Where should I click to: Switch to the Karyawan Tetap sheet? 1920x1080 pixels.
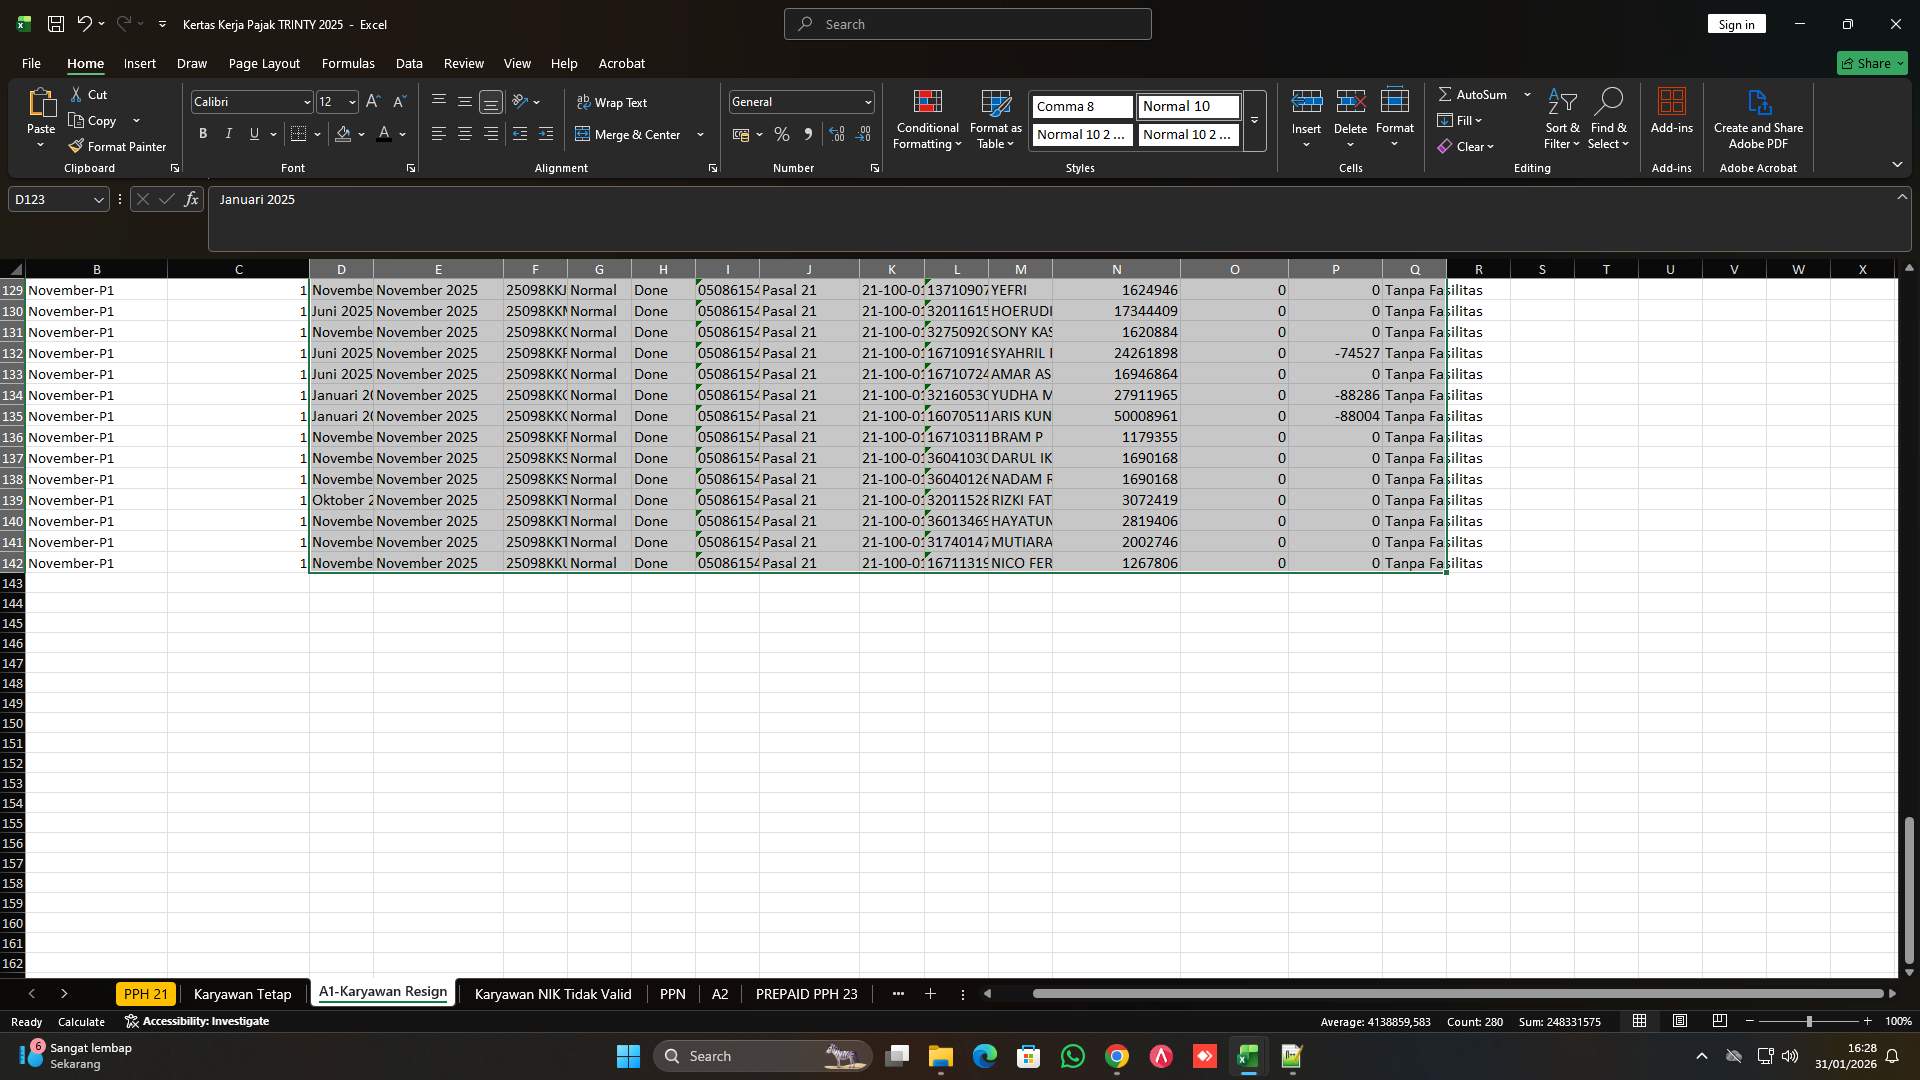coord(242,993)
